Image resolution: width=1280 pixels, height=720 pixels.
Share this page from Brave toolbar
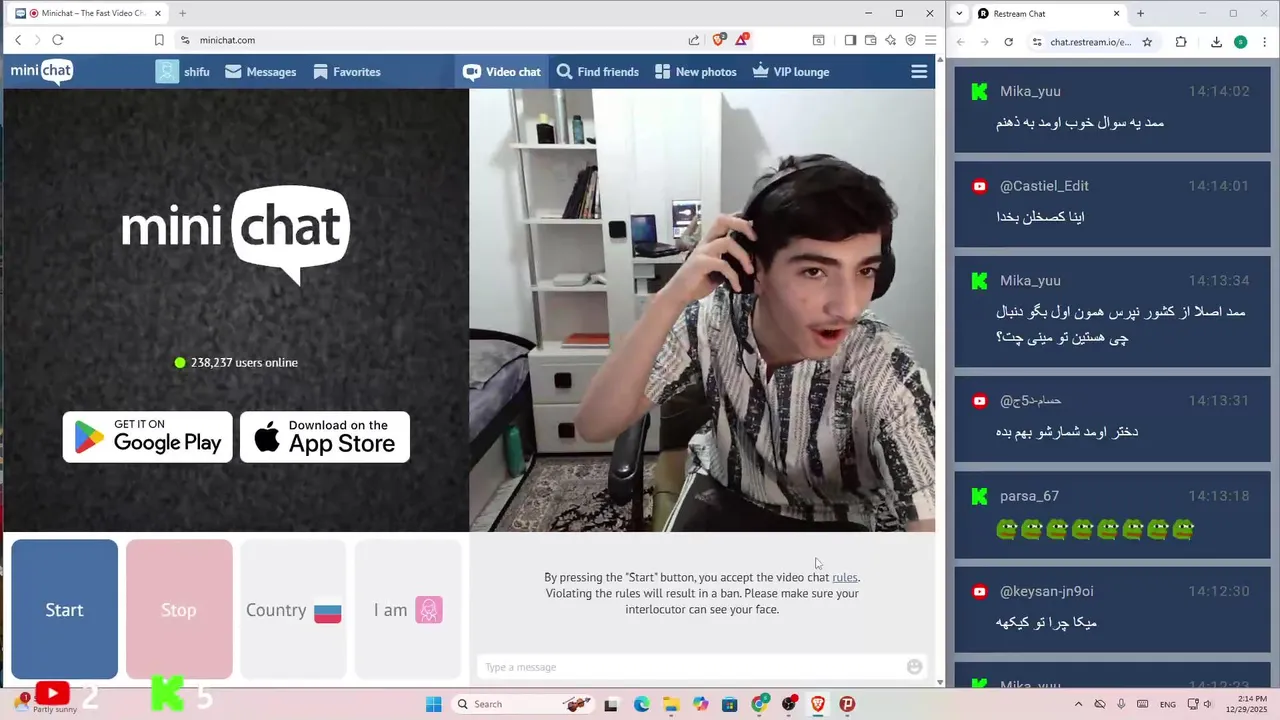point(694,40)
